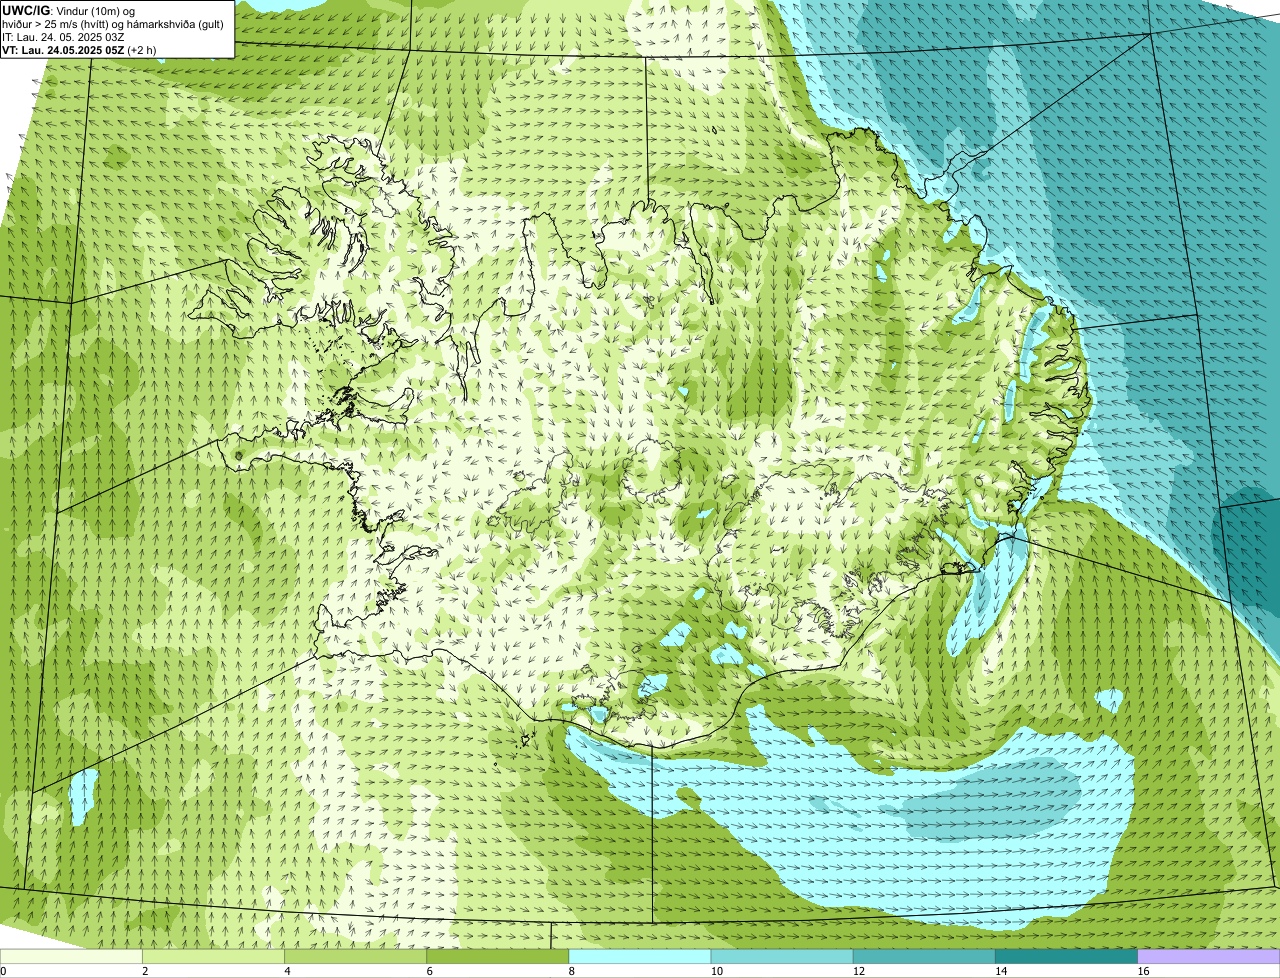
Task: Click the "2" legend scale label
Action: pyautogui.click(x=145, y=971)
